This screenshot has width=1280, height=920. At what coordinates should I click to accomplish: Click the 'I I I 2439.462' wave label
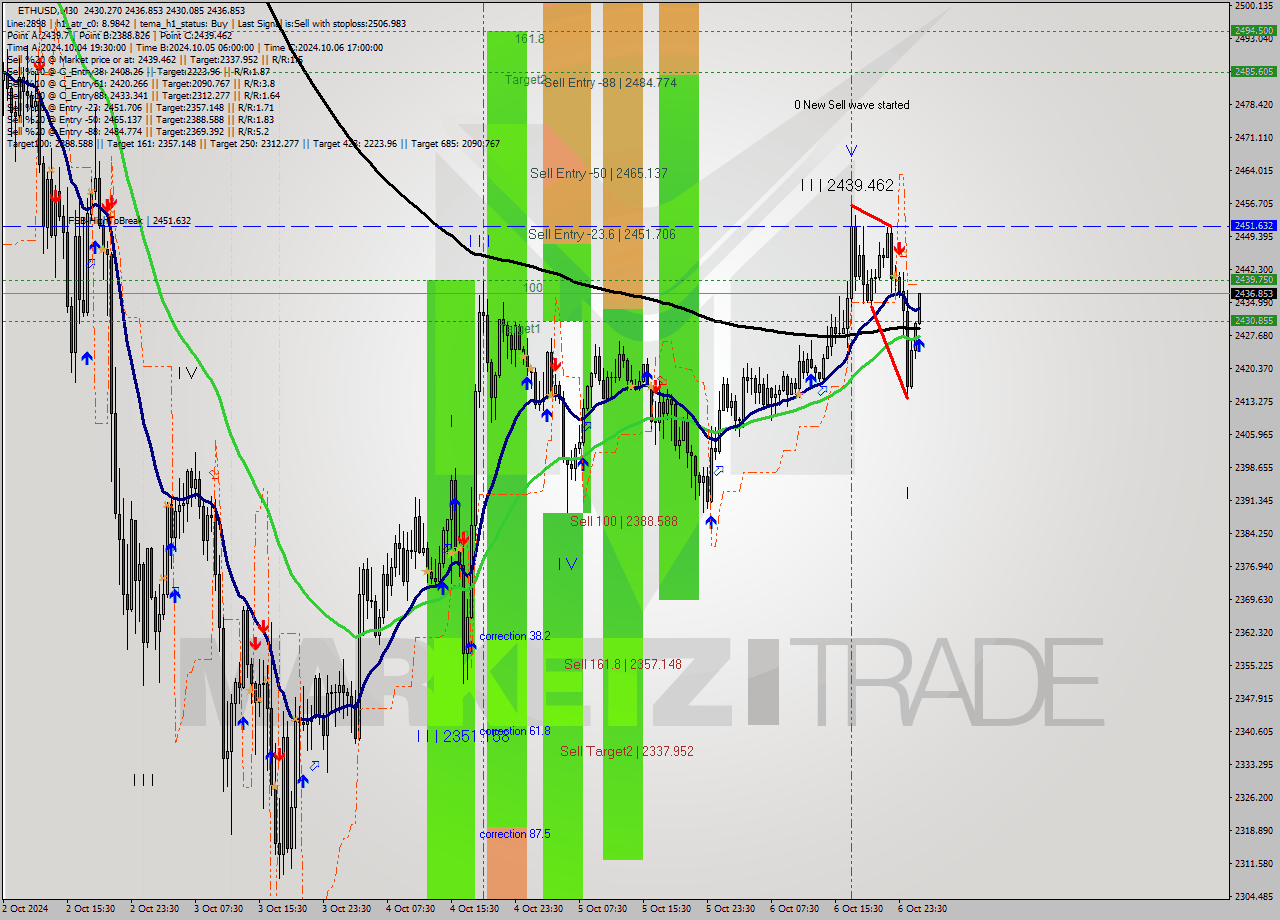[847, 185]
